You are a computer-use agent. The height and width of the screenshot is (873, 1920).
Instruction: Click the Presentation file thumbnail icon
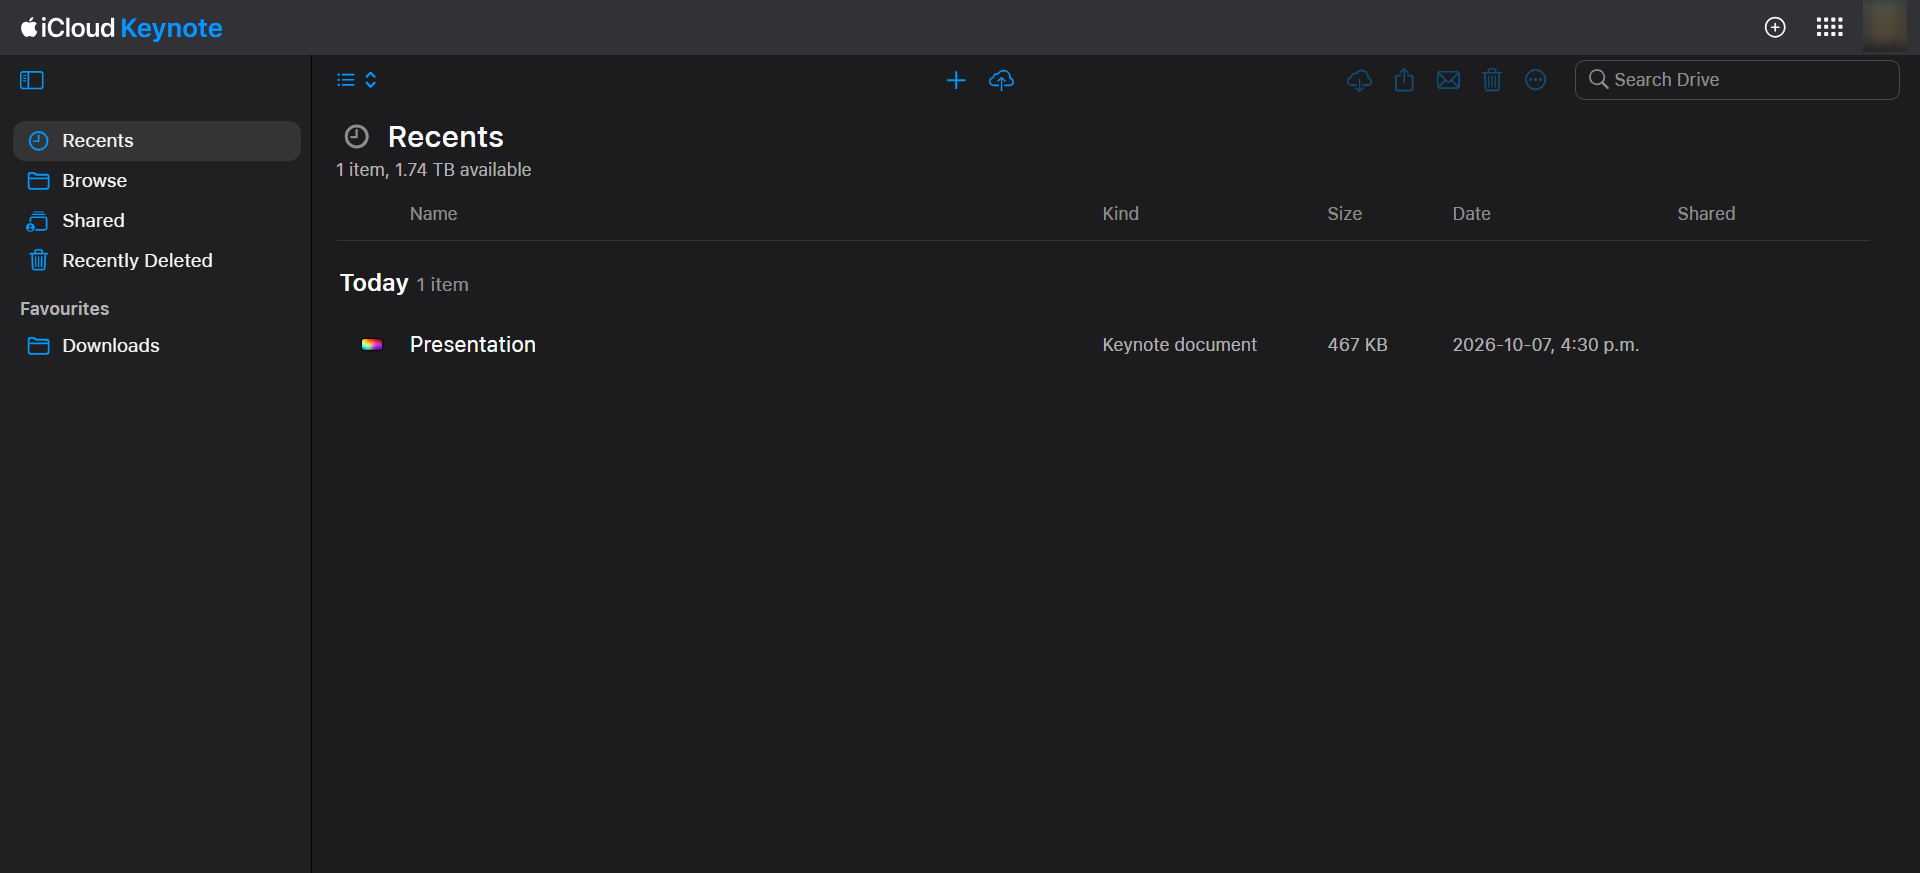coord(372,345)
